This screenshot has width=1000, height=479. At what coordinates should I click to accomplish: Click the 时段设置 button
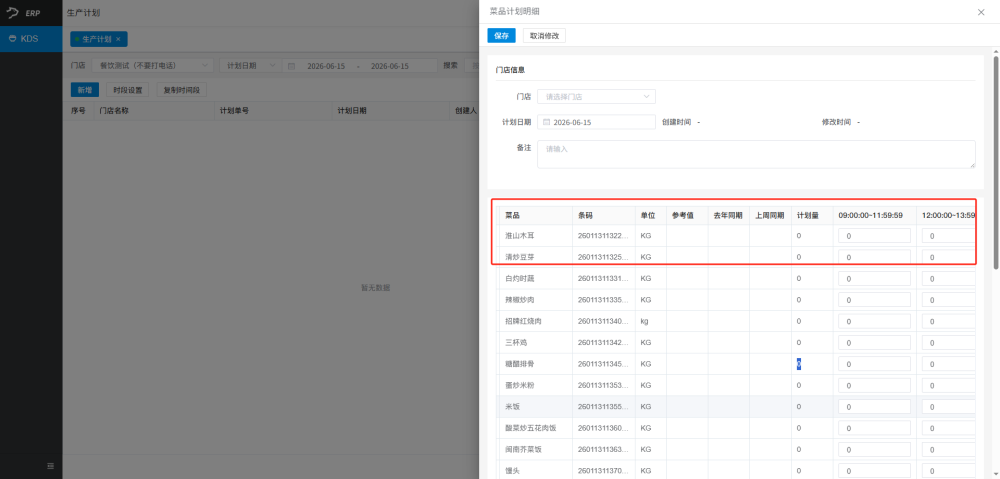(x=128, y=90)
